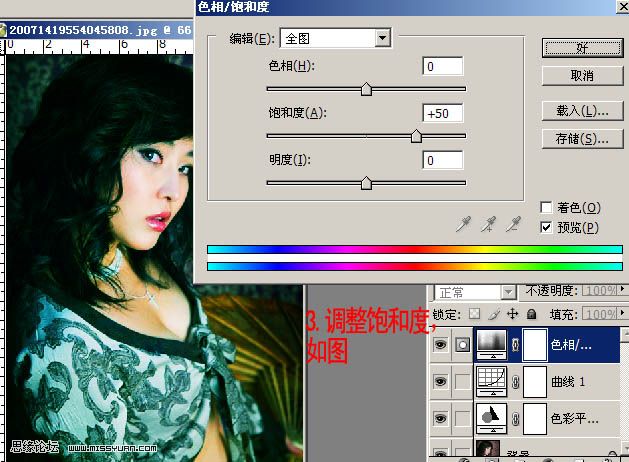This screenshot has height=462, width=629.
Task: Select the add-to-sample eyedropper
Action: [x=489, y=224]
